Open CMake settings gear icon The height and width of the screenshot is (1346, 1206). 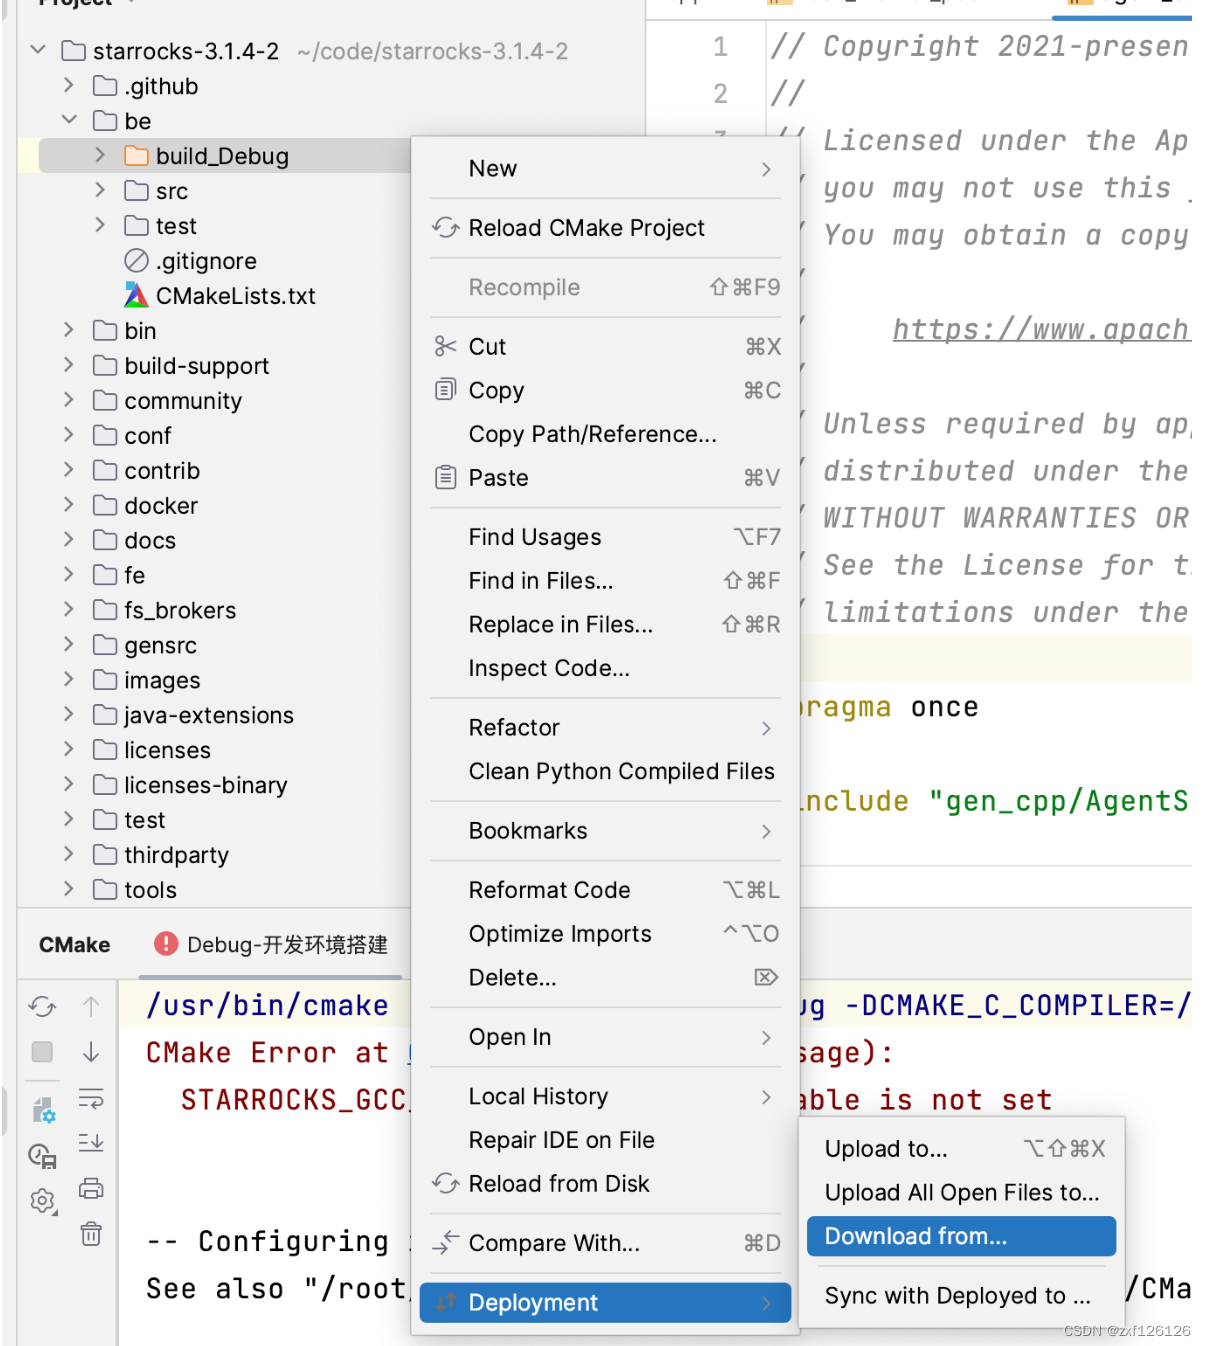[x=42, y=1200]
